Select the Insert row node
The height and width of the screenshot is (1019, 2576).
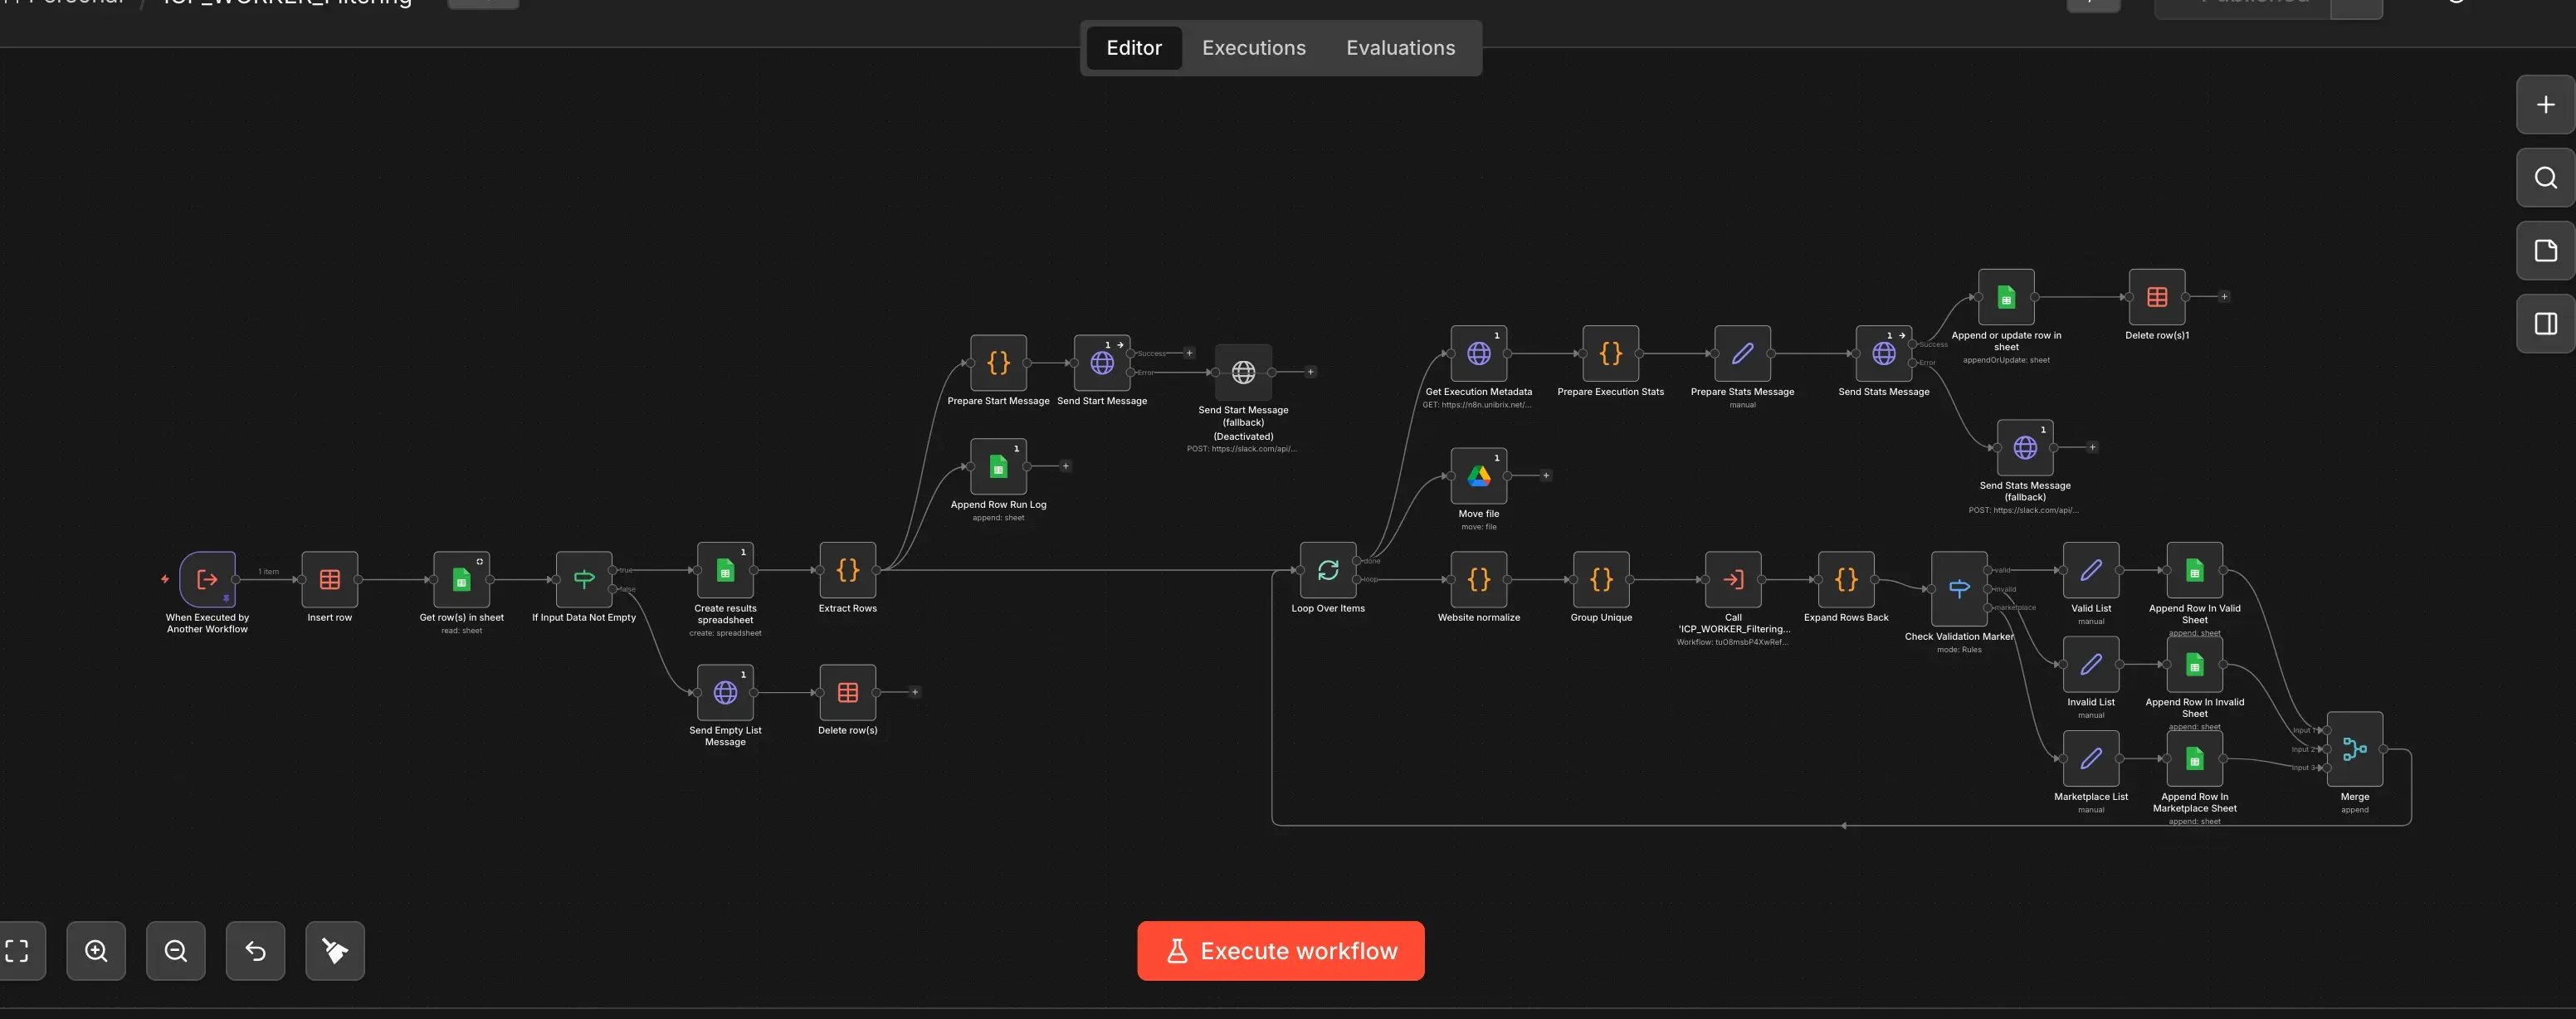[x=330, y=579]
